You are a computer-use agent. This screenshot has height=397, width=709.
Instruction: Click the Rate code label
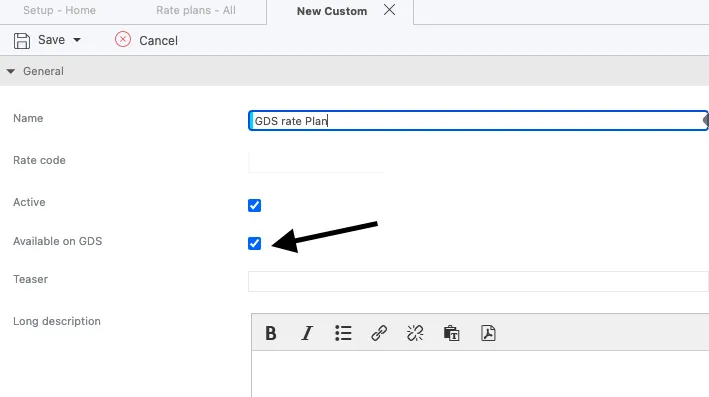coord(39,160)
